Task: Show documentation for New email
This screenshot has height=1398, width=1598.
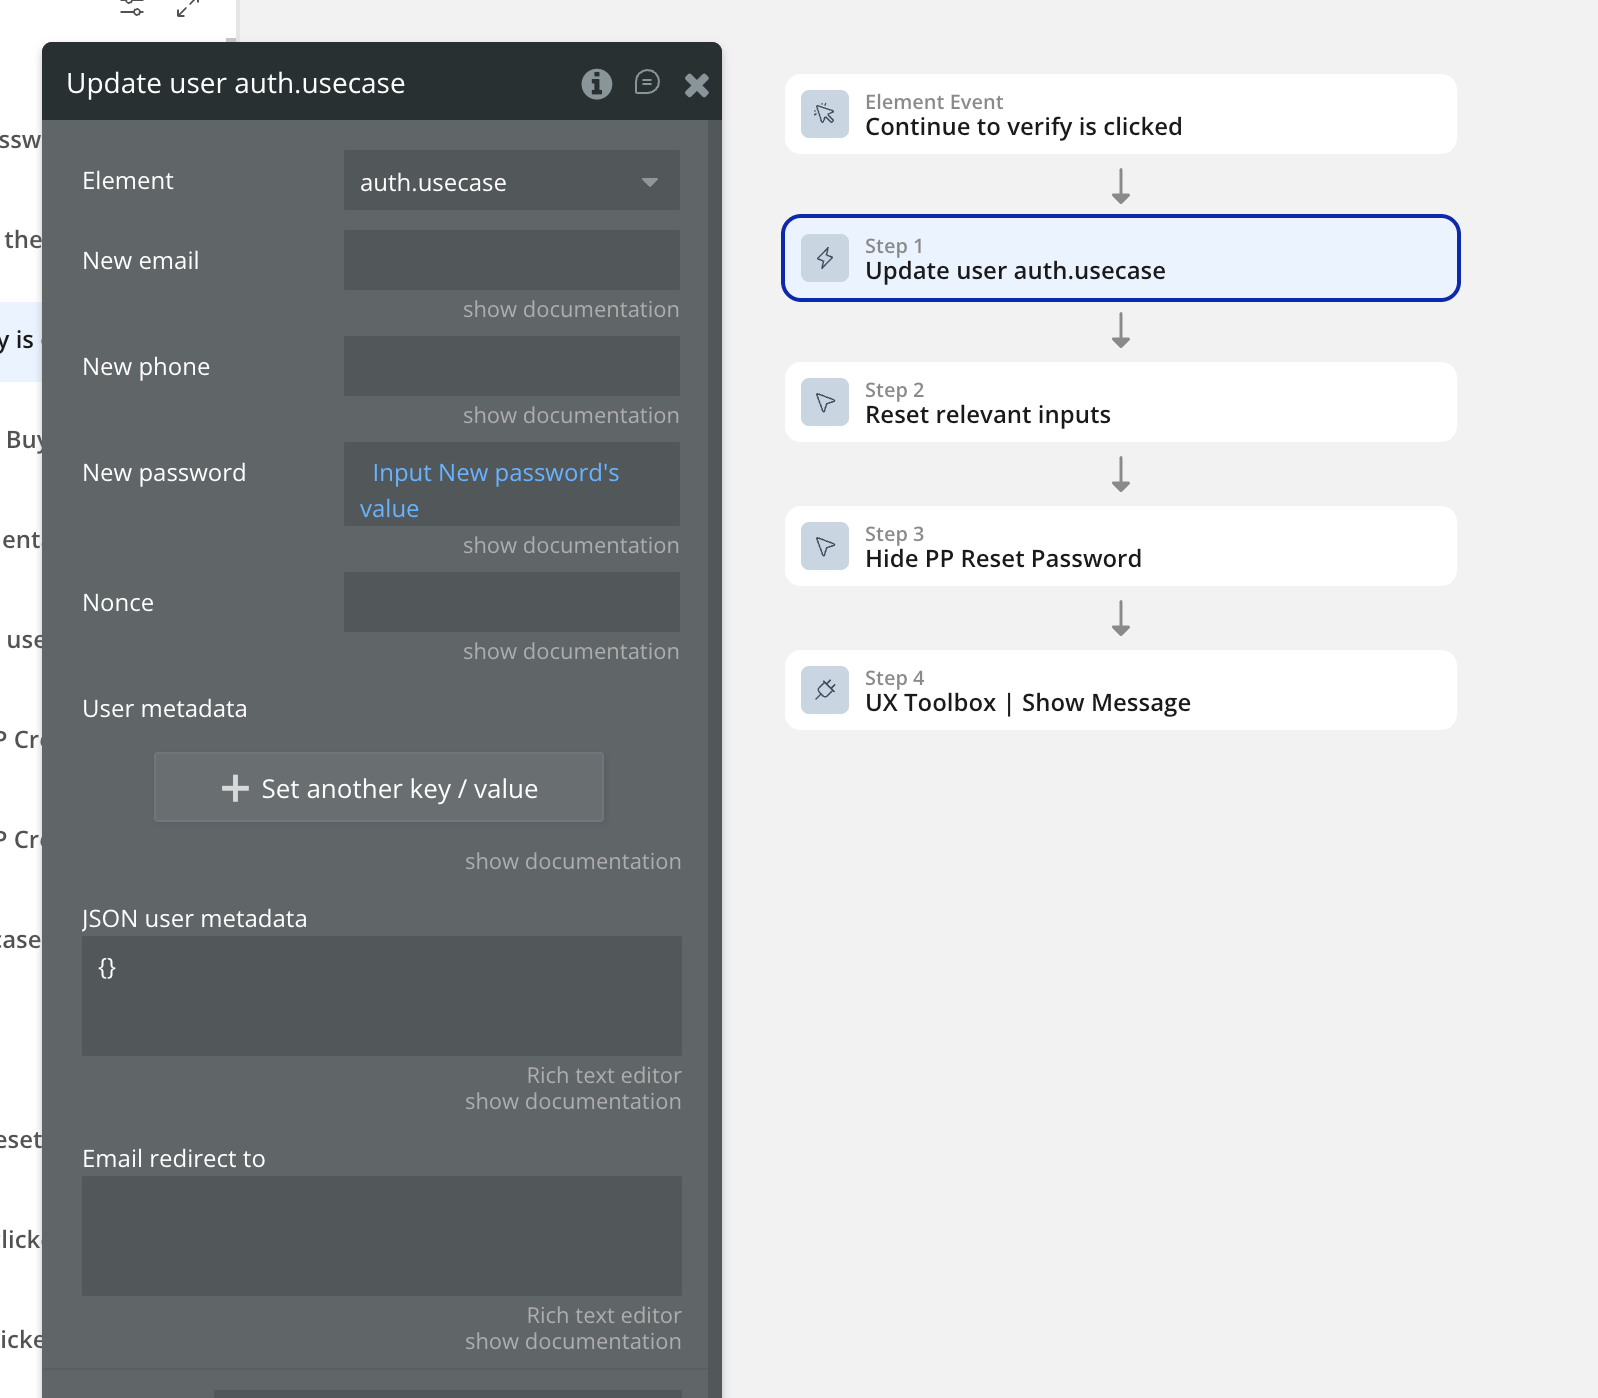Action: coord(570,310)
